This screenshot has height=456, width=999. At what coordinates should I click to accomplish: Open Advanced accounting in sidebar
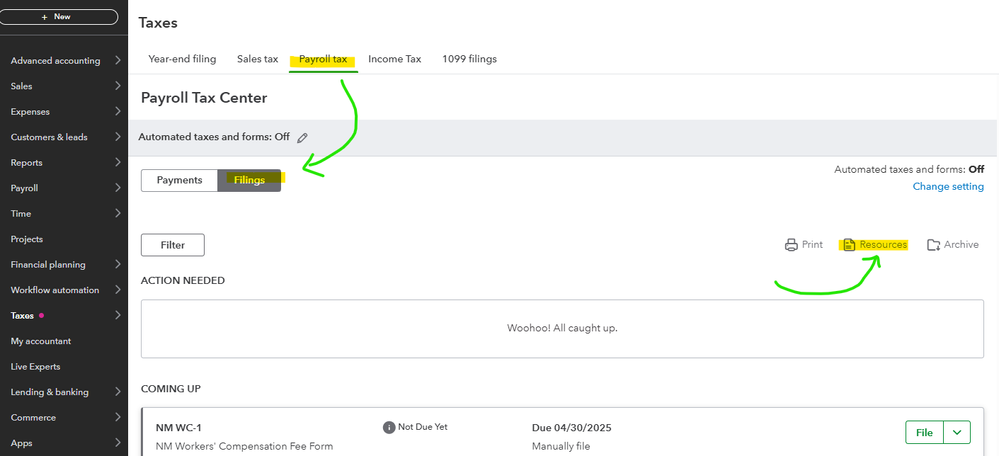[55, 61]
